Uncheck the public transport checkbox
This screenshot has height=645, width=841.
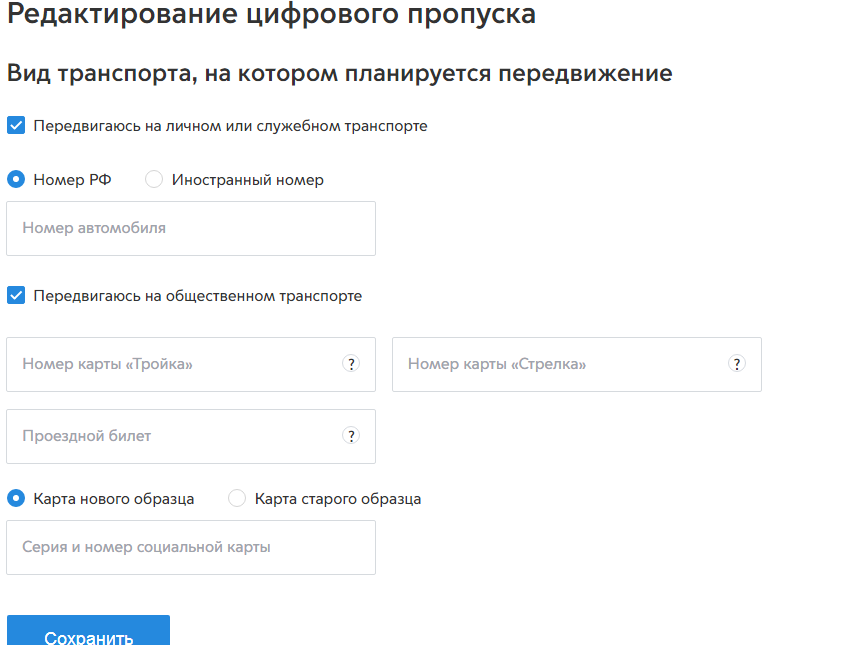(x=16, y=296)
